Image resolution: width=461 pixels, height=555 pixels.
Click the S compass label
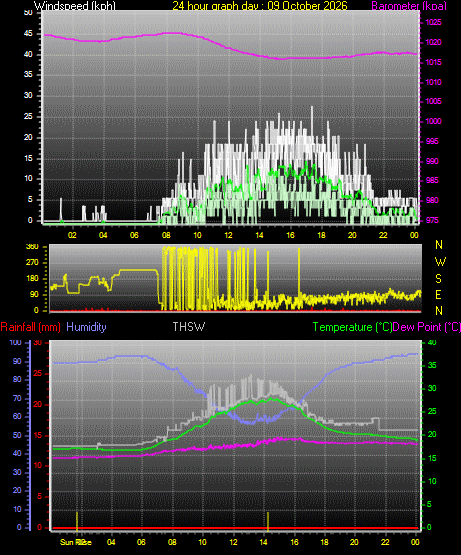pyautogui.click(x=439, y=279)
